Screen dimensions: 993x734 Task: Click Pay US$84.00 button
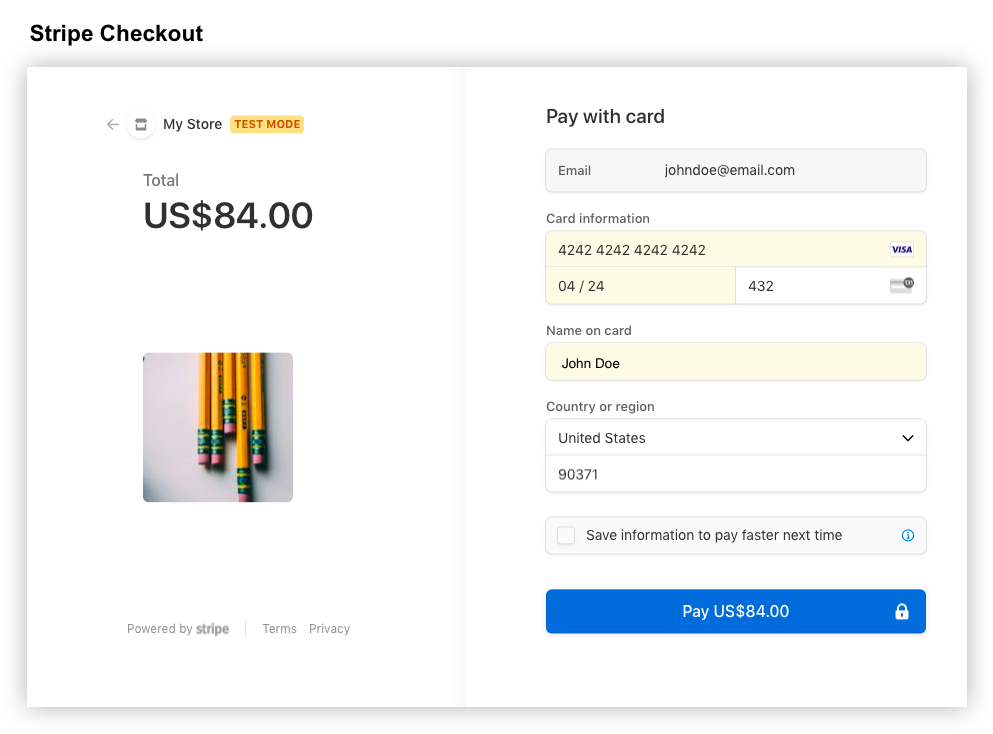pyautogui.click(x=736, y=611)
